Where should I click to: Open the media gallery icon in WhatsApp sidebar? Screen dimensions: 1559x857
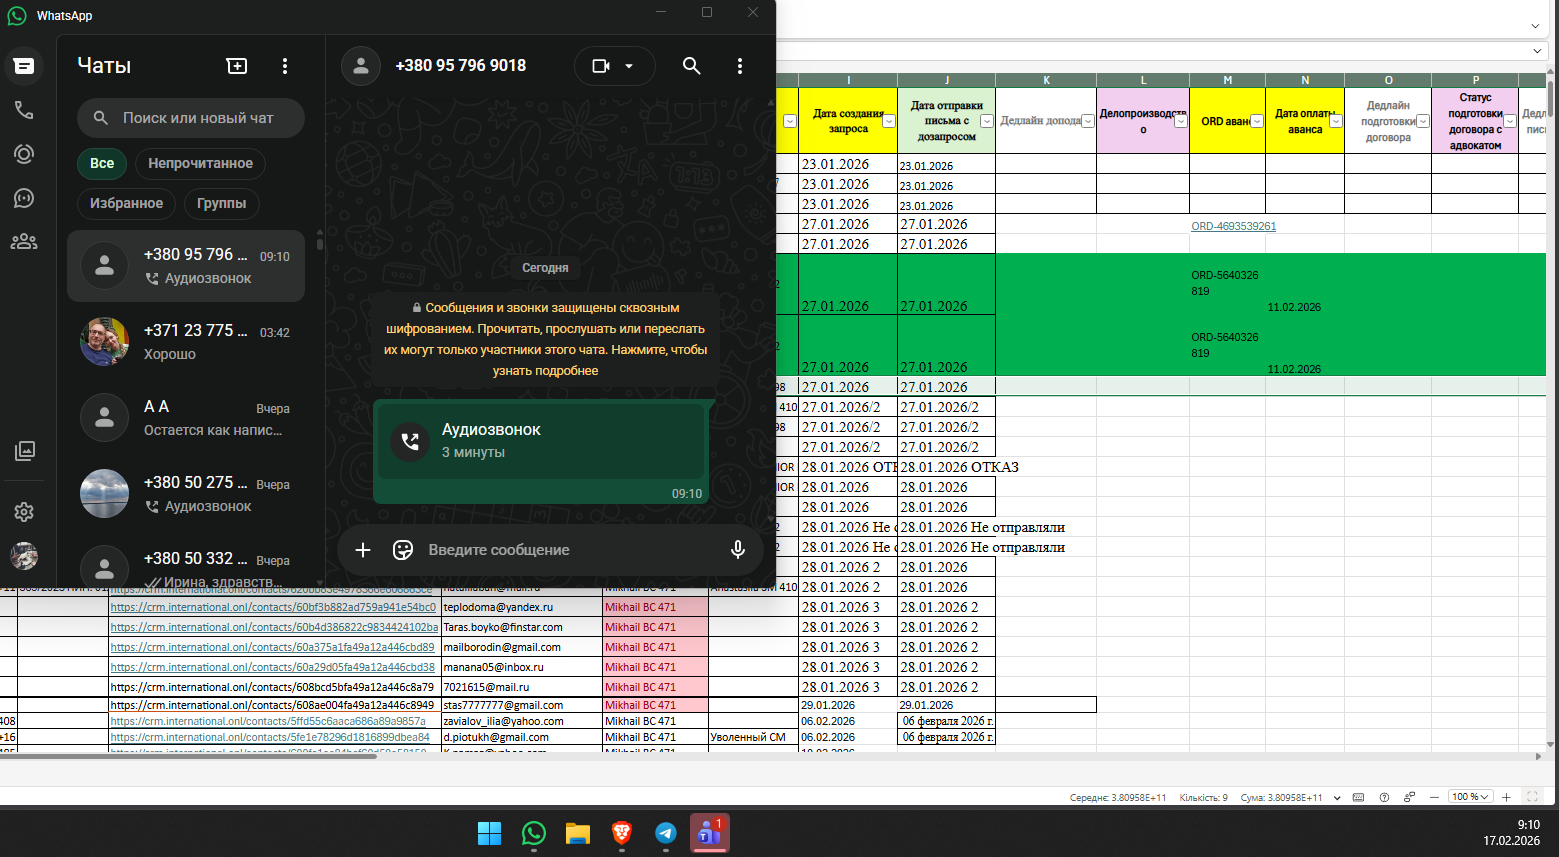[x=24, y=451]
